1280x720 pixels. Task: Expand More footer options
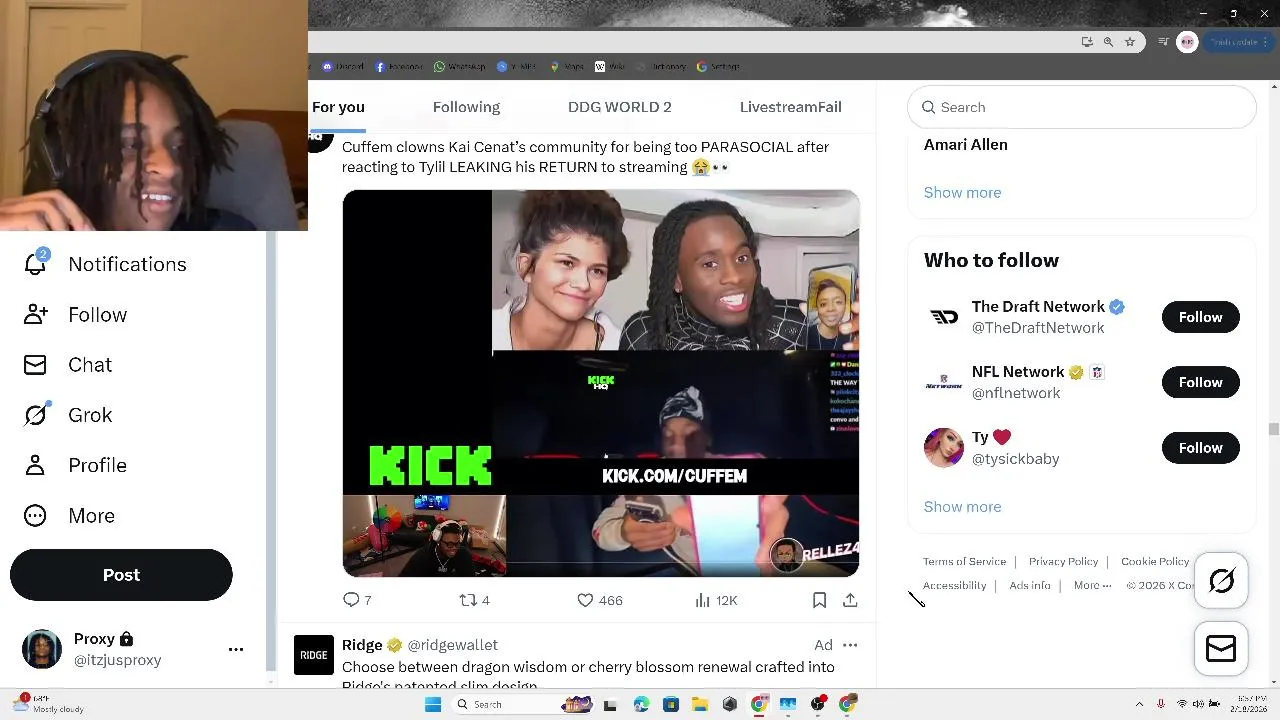tap(1092, 586)
